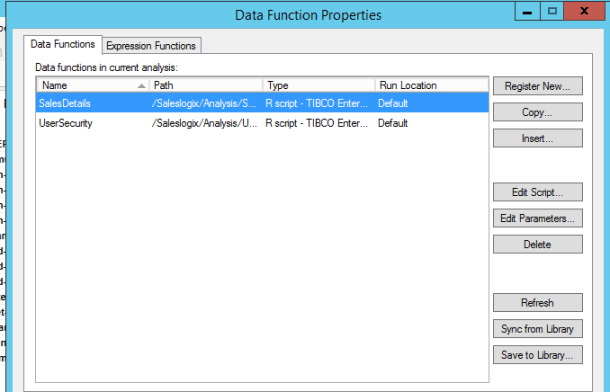The width and height of the screenshot is (610, 392).
Task: Click the Run Location column header
Action: coord(431,85)
